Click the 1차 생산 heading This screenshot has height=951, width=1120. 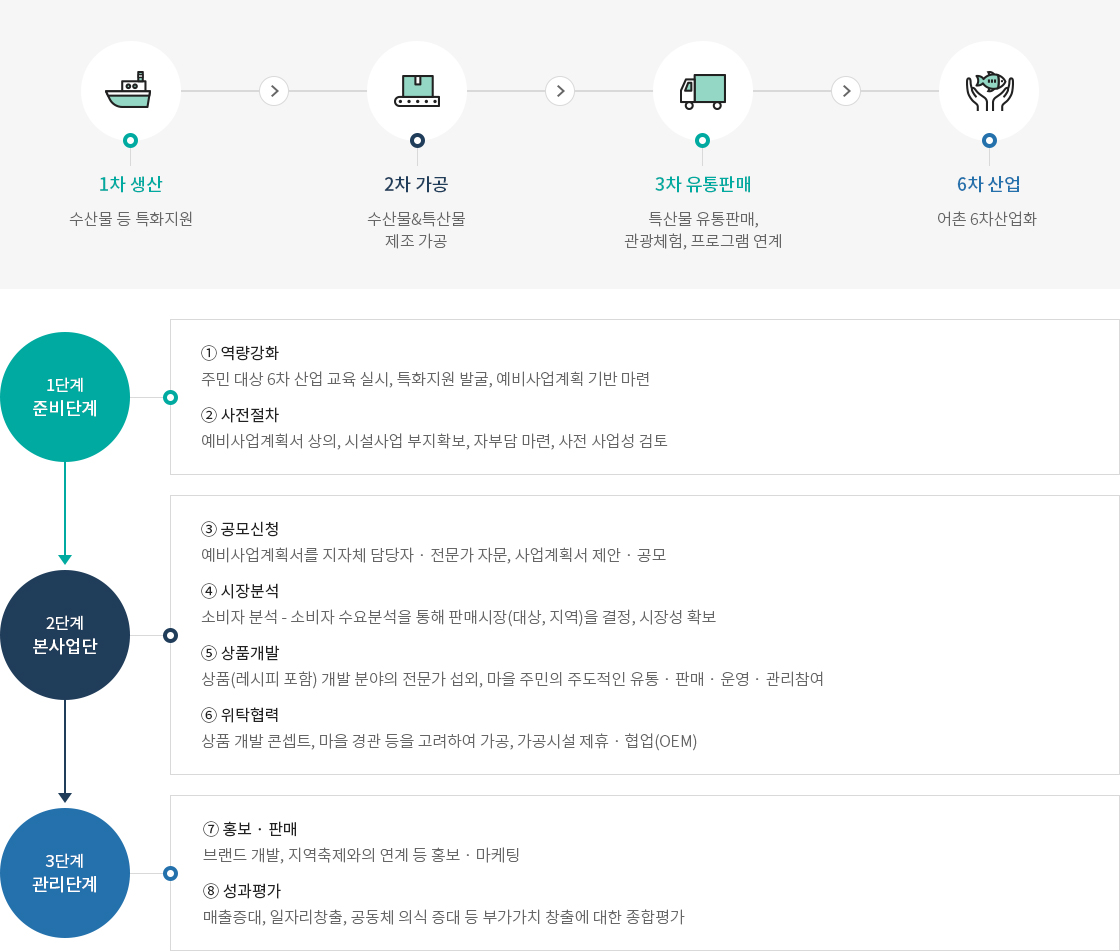(131, 184)
